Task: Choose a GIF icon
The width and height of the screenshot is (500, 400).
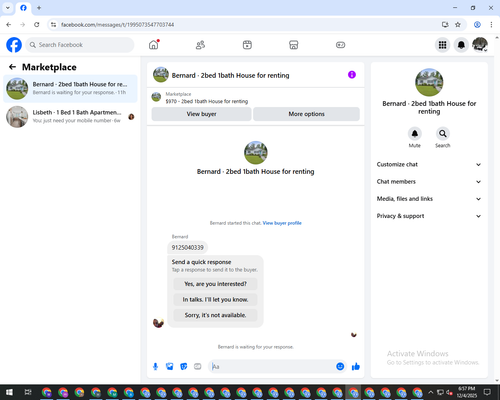Action: (x=198, y=367)
